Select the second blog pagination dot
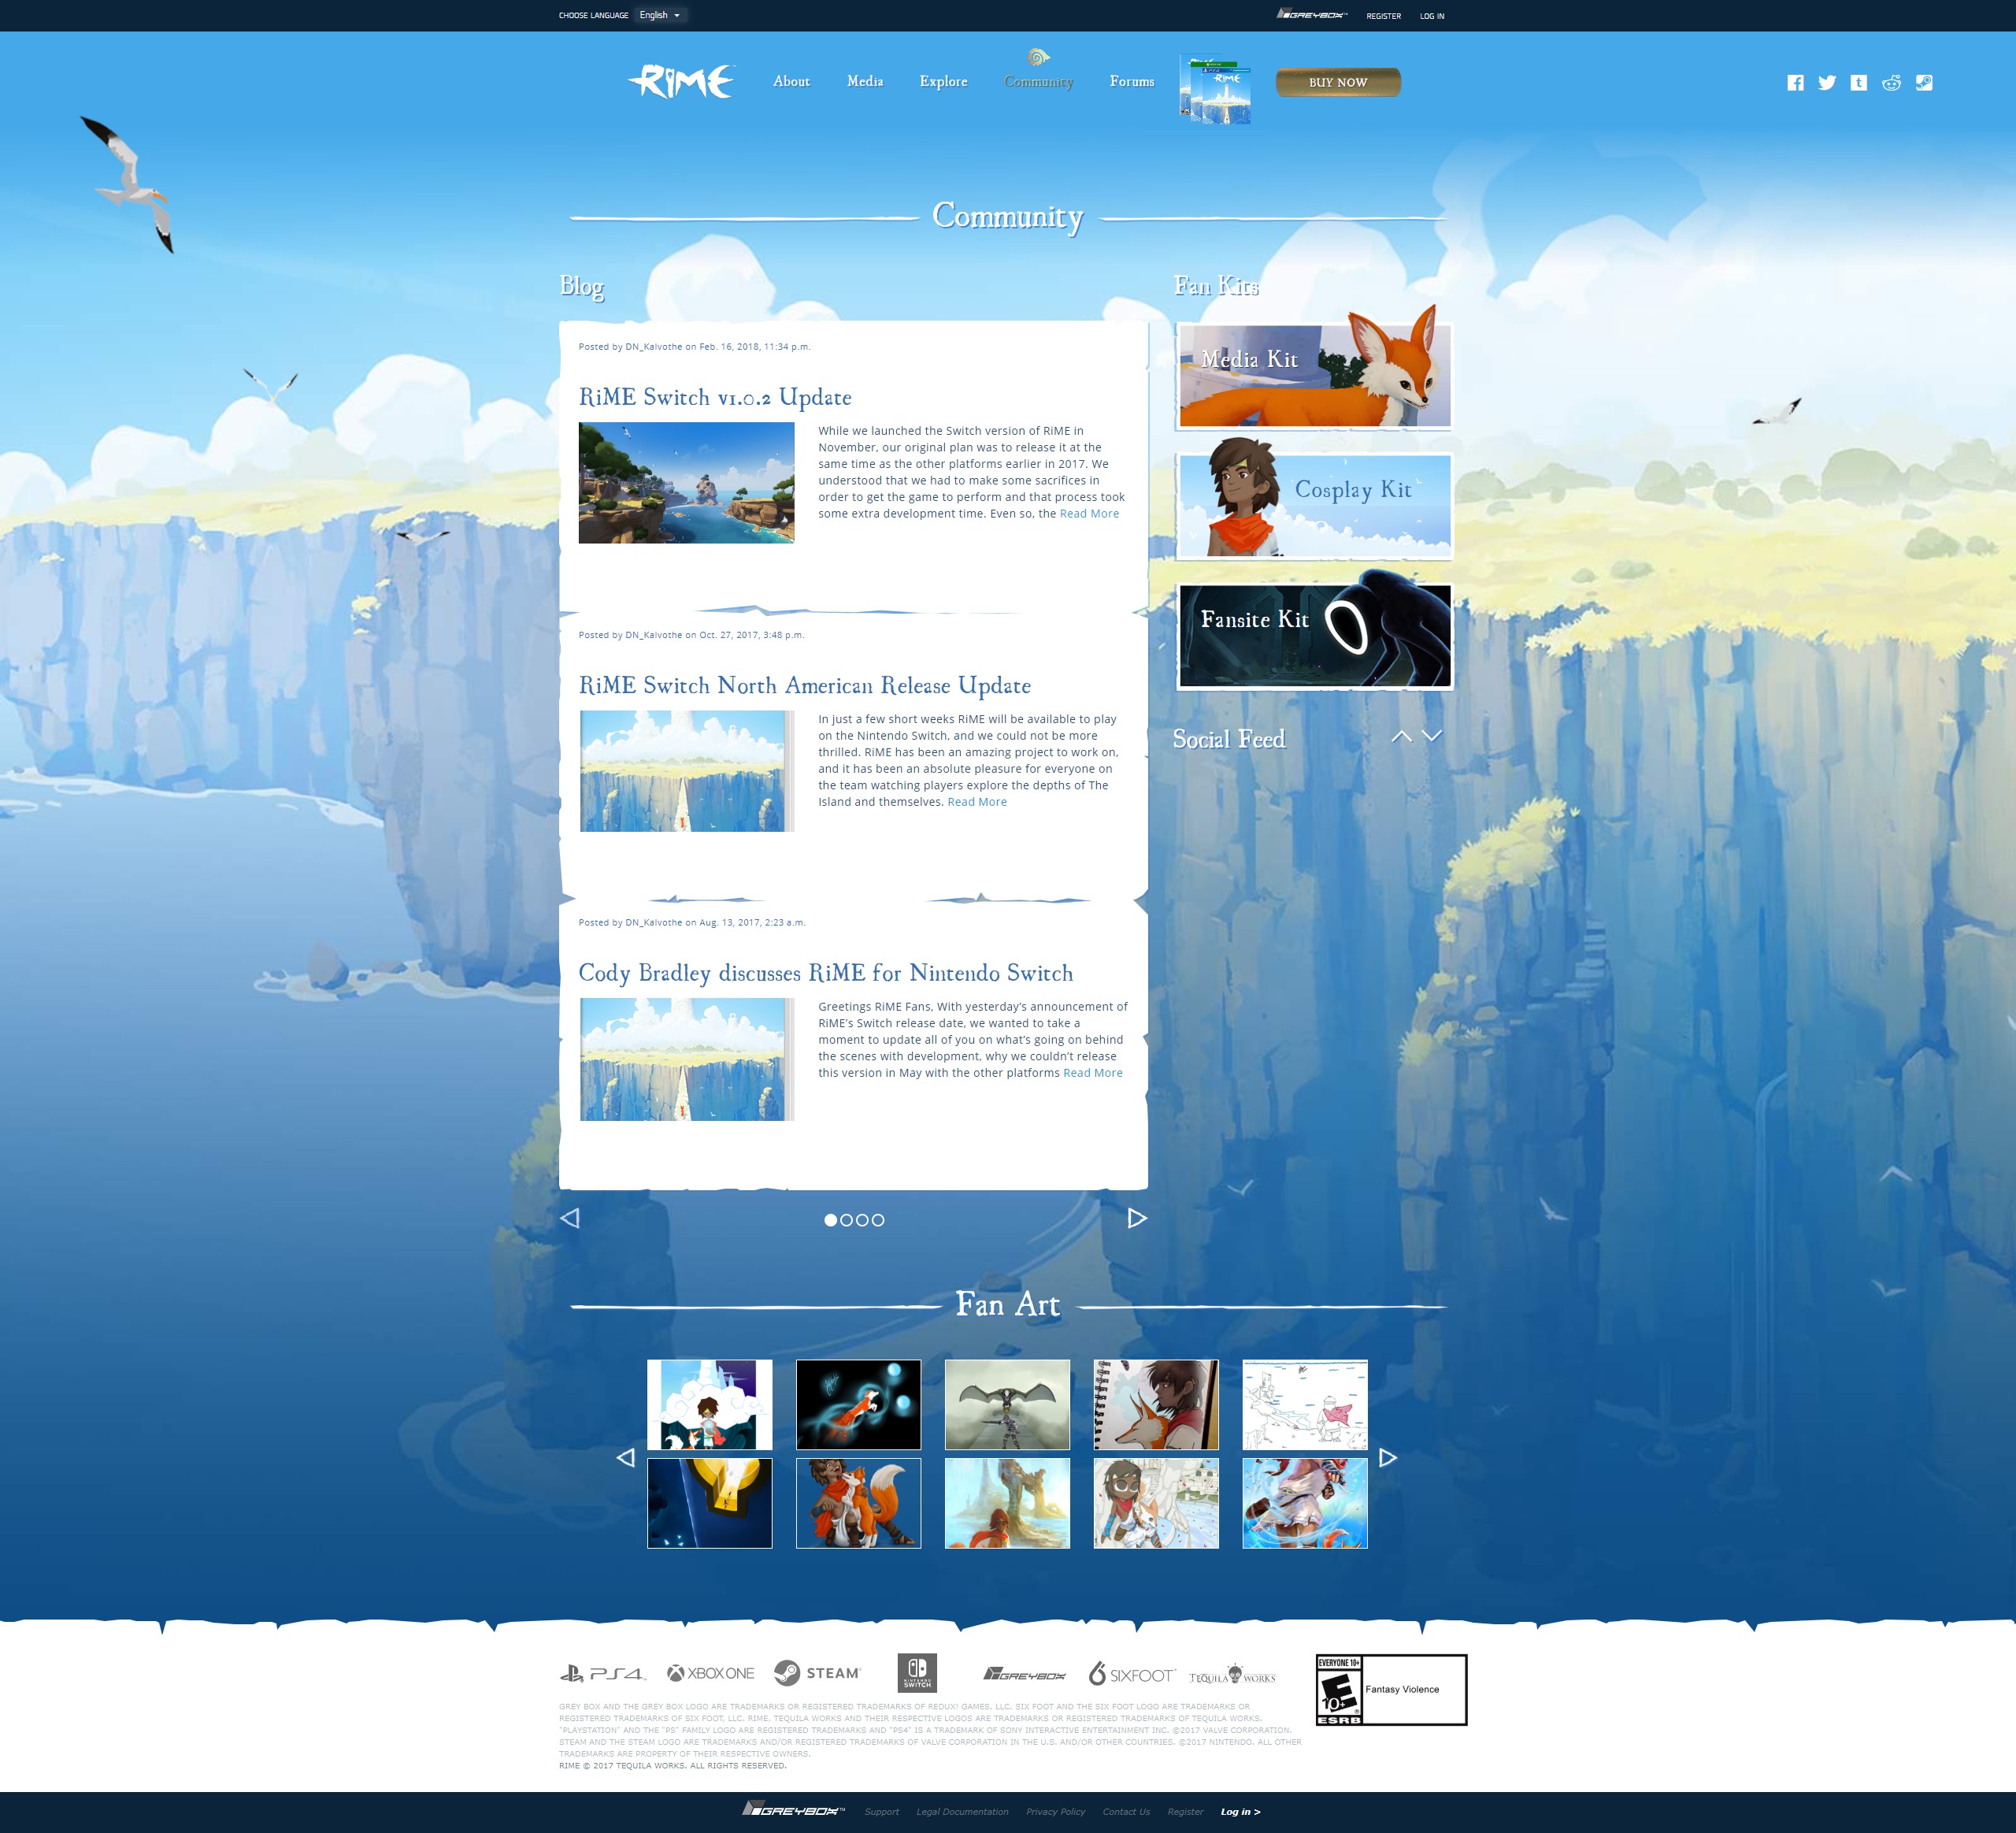Image resolution: width=2016 pixels, height=1833 pixels. 846,1220
